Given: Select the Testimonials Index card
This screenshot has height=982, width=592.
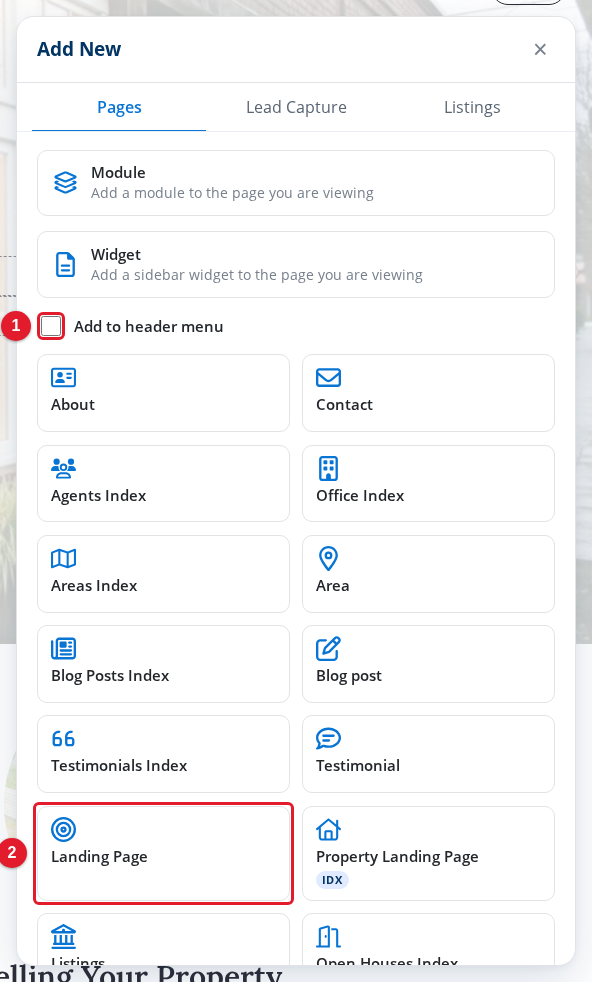Looking at the screenshot, I should point(164,754).
